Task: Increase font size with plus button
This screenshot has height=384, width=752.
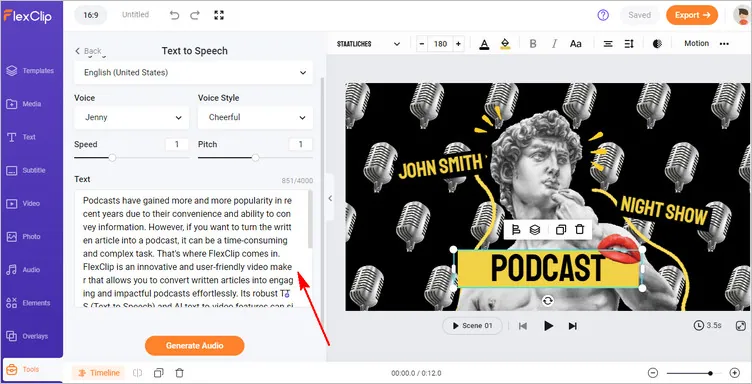Action: pyautogui.click(x=458, y=44)
